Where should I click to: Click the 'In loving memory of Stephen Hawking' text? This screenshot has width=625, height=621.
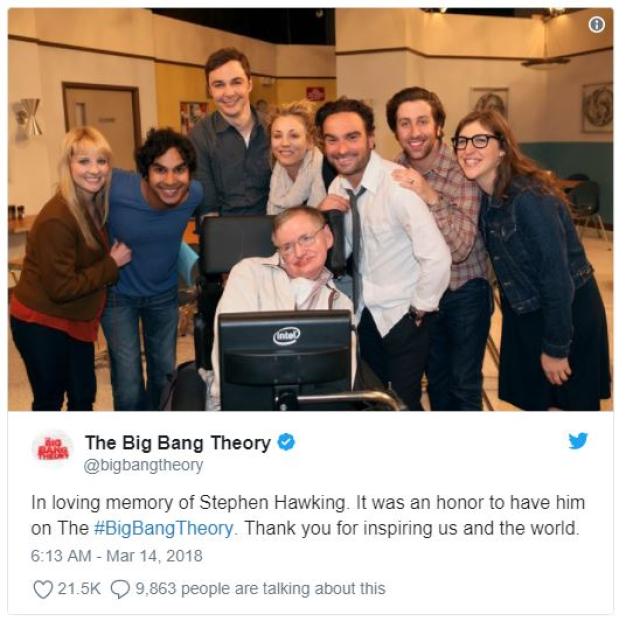click(189, 503)
